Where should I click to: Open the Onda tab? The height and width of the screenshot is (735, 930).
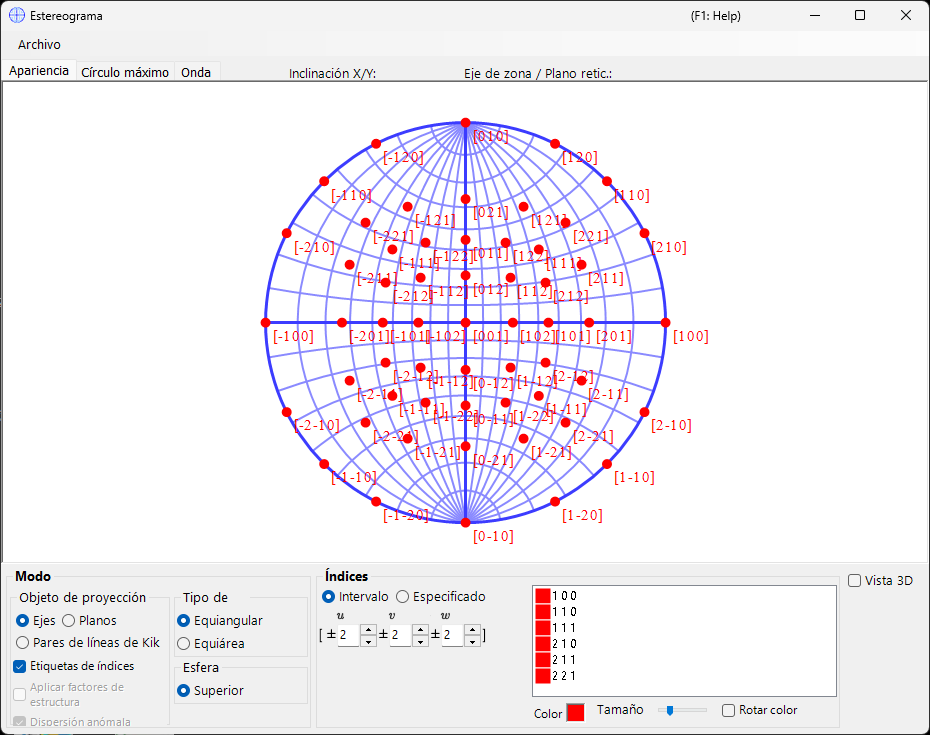pyautogui.click(x=196, y=72)
